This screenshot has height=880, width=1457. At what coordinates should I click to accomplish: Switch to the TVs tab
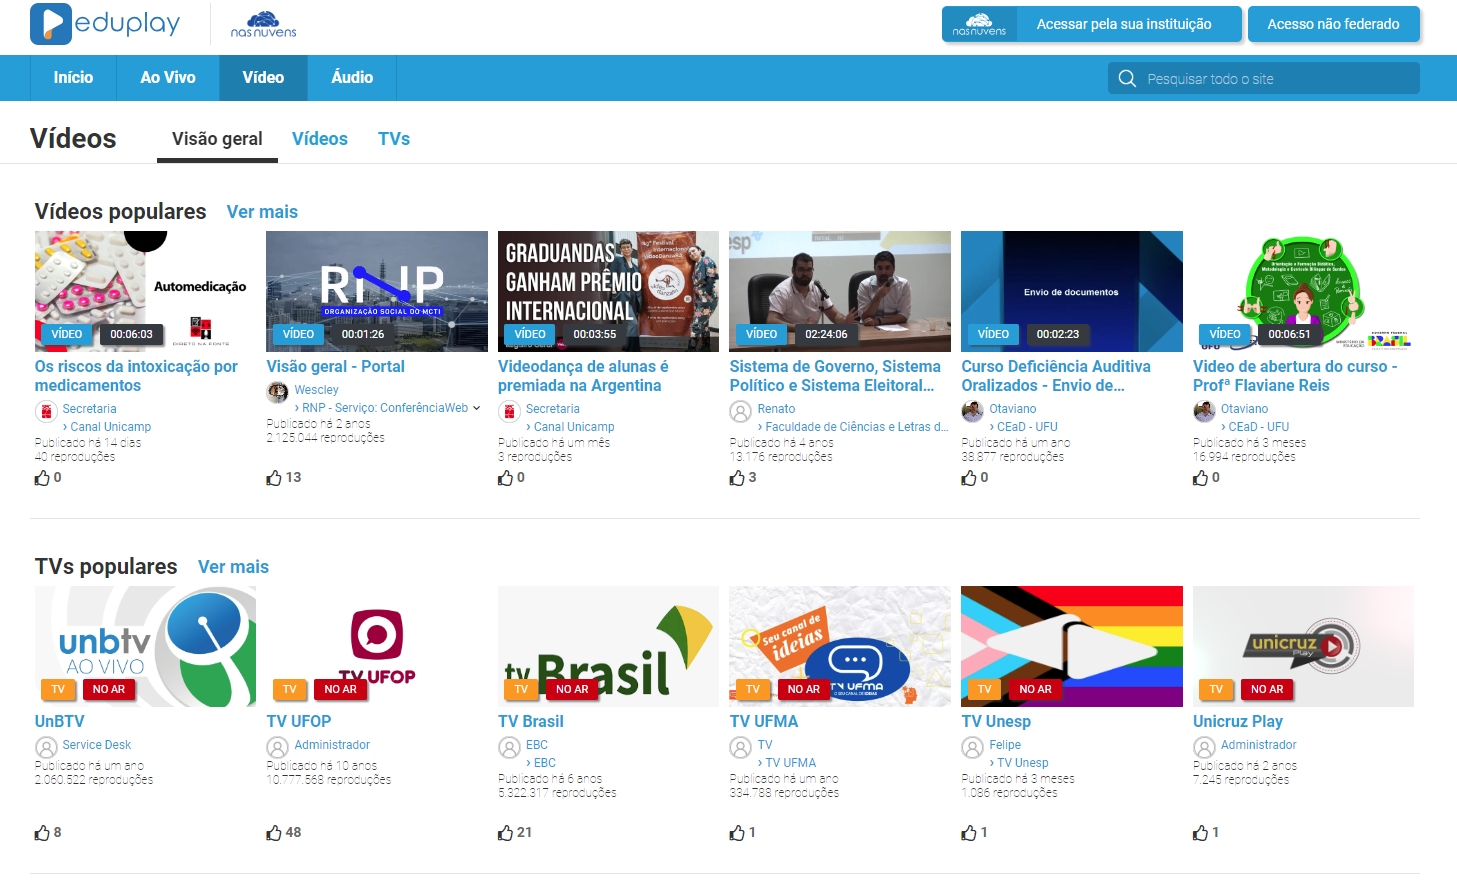[x=394, y=139]
